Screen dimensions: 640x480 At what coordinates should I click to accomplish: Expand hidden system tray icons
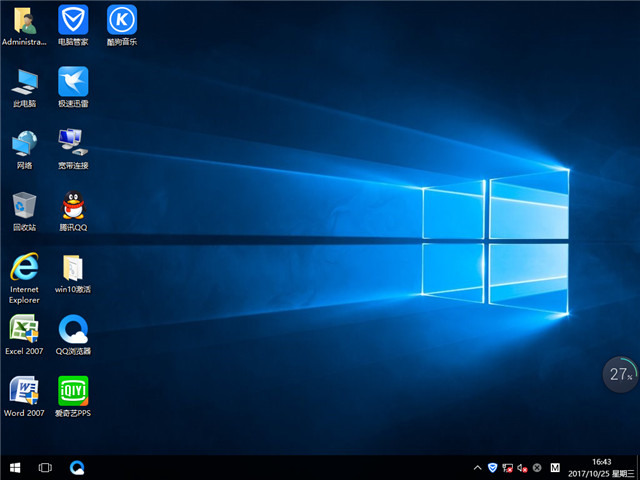click(x=476, y=467)
